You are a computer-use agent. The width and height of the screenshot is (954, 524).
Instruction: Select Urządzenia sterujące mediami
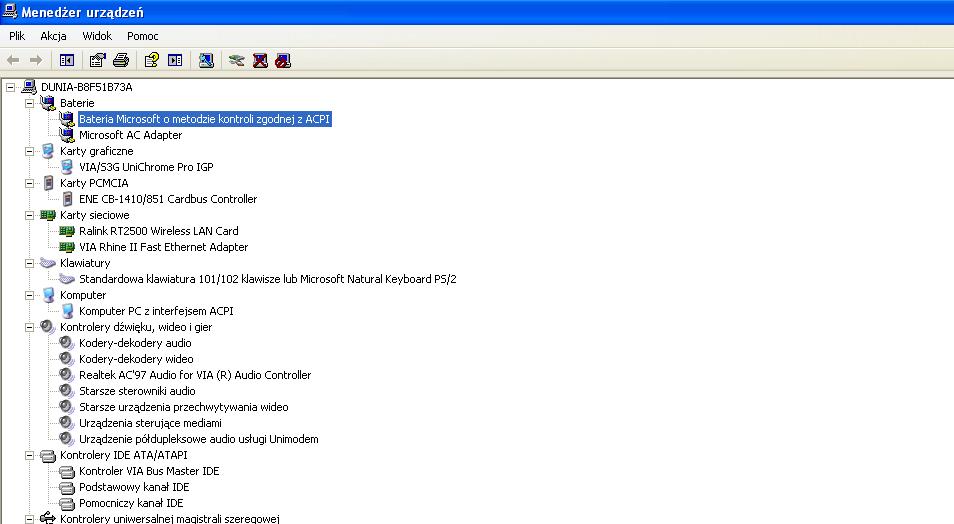tap(150, 423)
